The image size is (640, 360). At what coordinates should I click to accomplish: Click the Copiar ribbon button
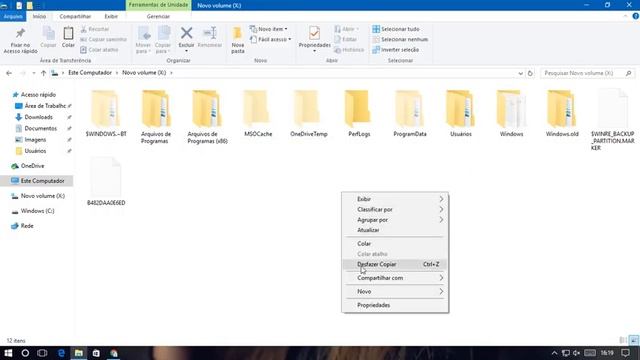pos(48,38)
